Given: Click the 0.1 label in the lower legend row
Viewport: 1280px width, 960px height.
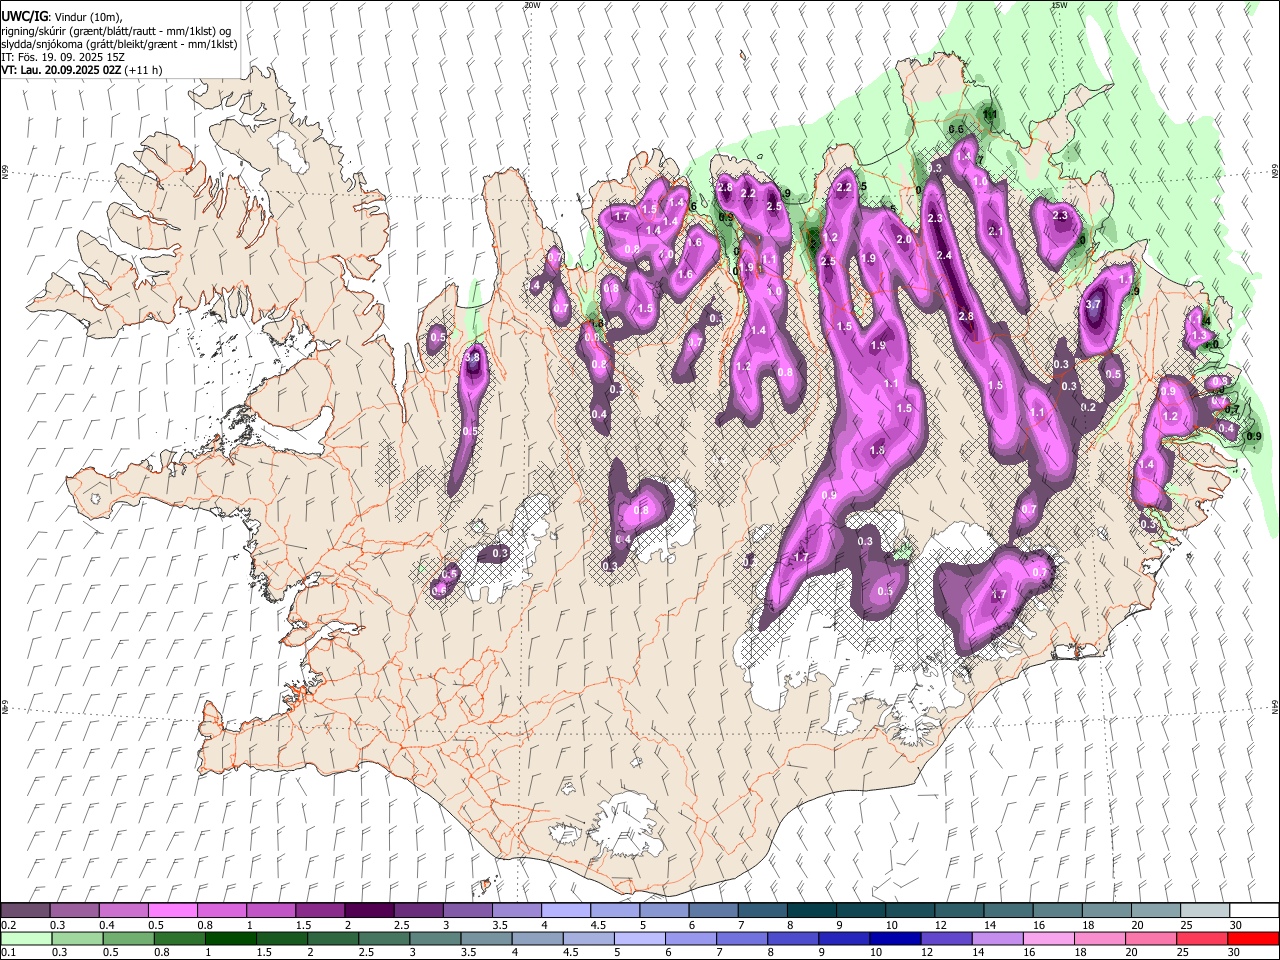Looking at the screenshot, I should 8,953.
